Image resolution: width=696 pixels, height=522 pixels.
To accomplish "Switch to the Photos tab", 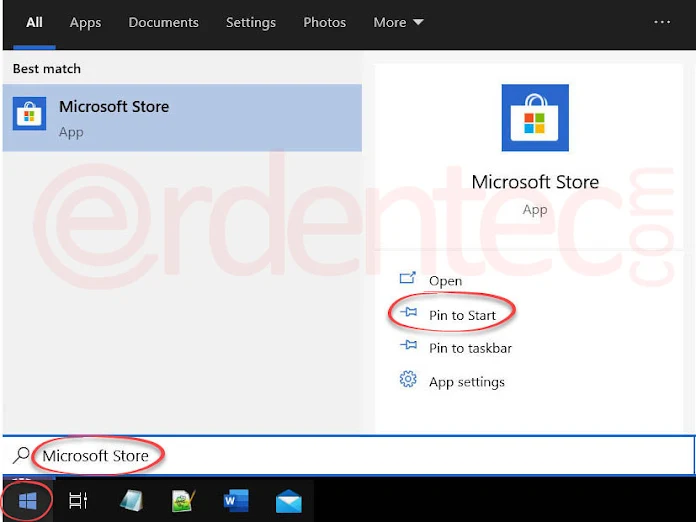I will tap(324, 22).
